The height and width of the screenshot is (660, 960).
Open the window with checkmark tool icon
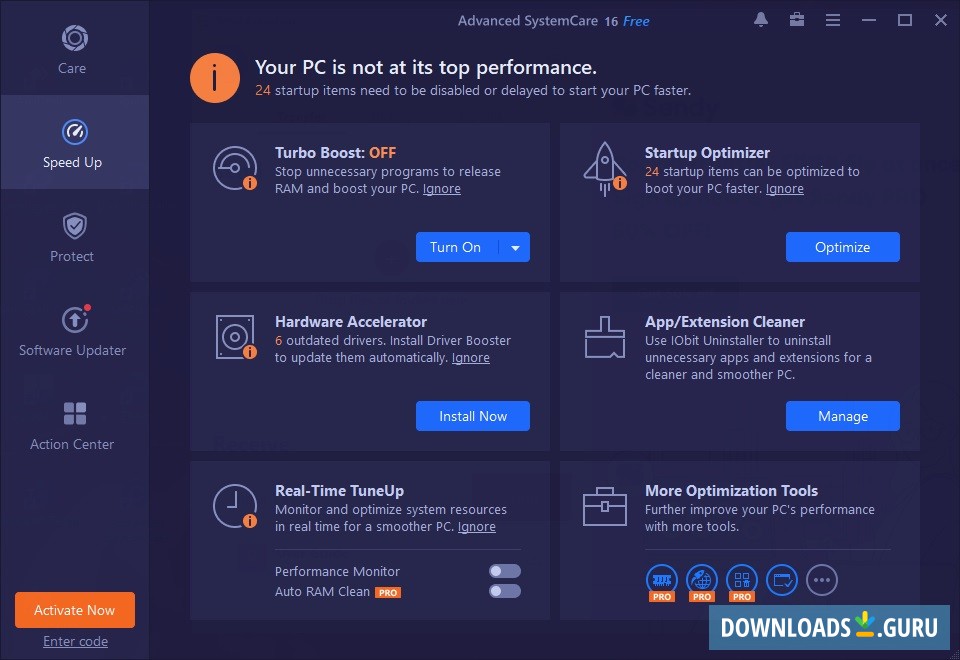click(782, 580)
